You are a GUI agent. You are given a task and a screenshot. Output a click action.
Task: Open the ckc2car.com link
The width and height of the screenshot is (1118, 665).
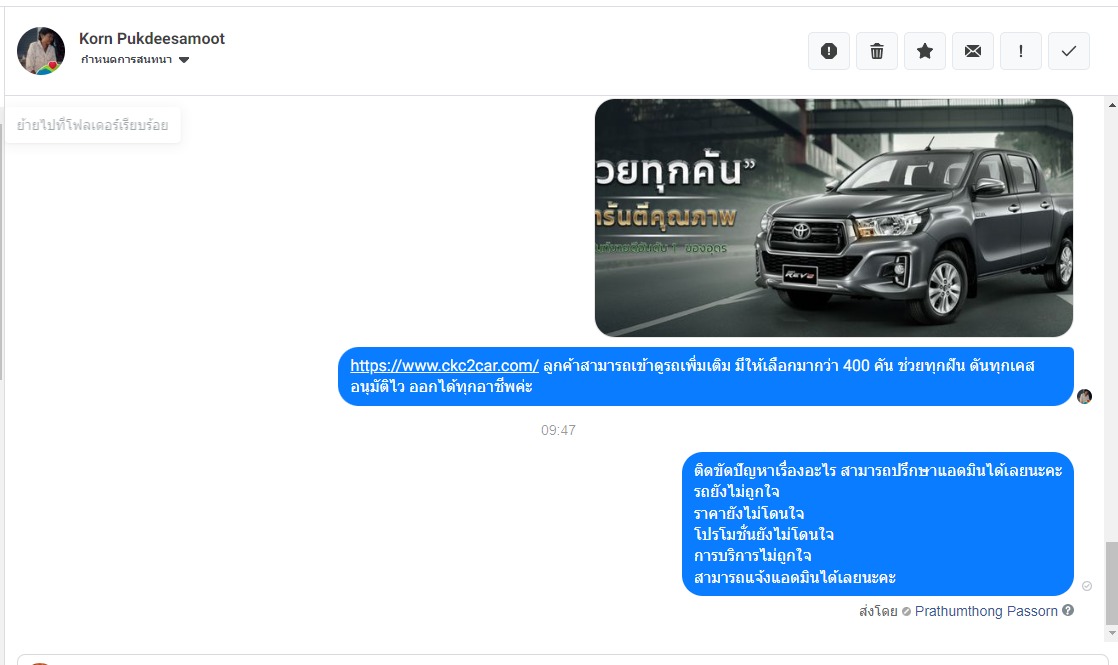click(444, 366)
